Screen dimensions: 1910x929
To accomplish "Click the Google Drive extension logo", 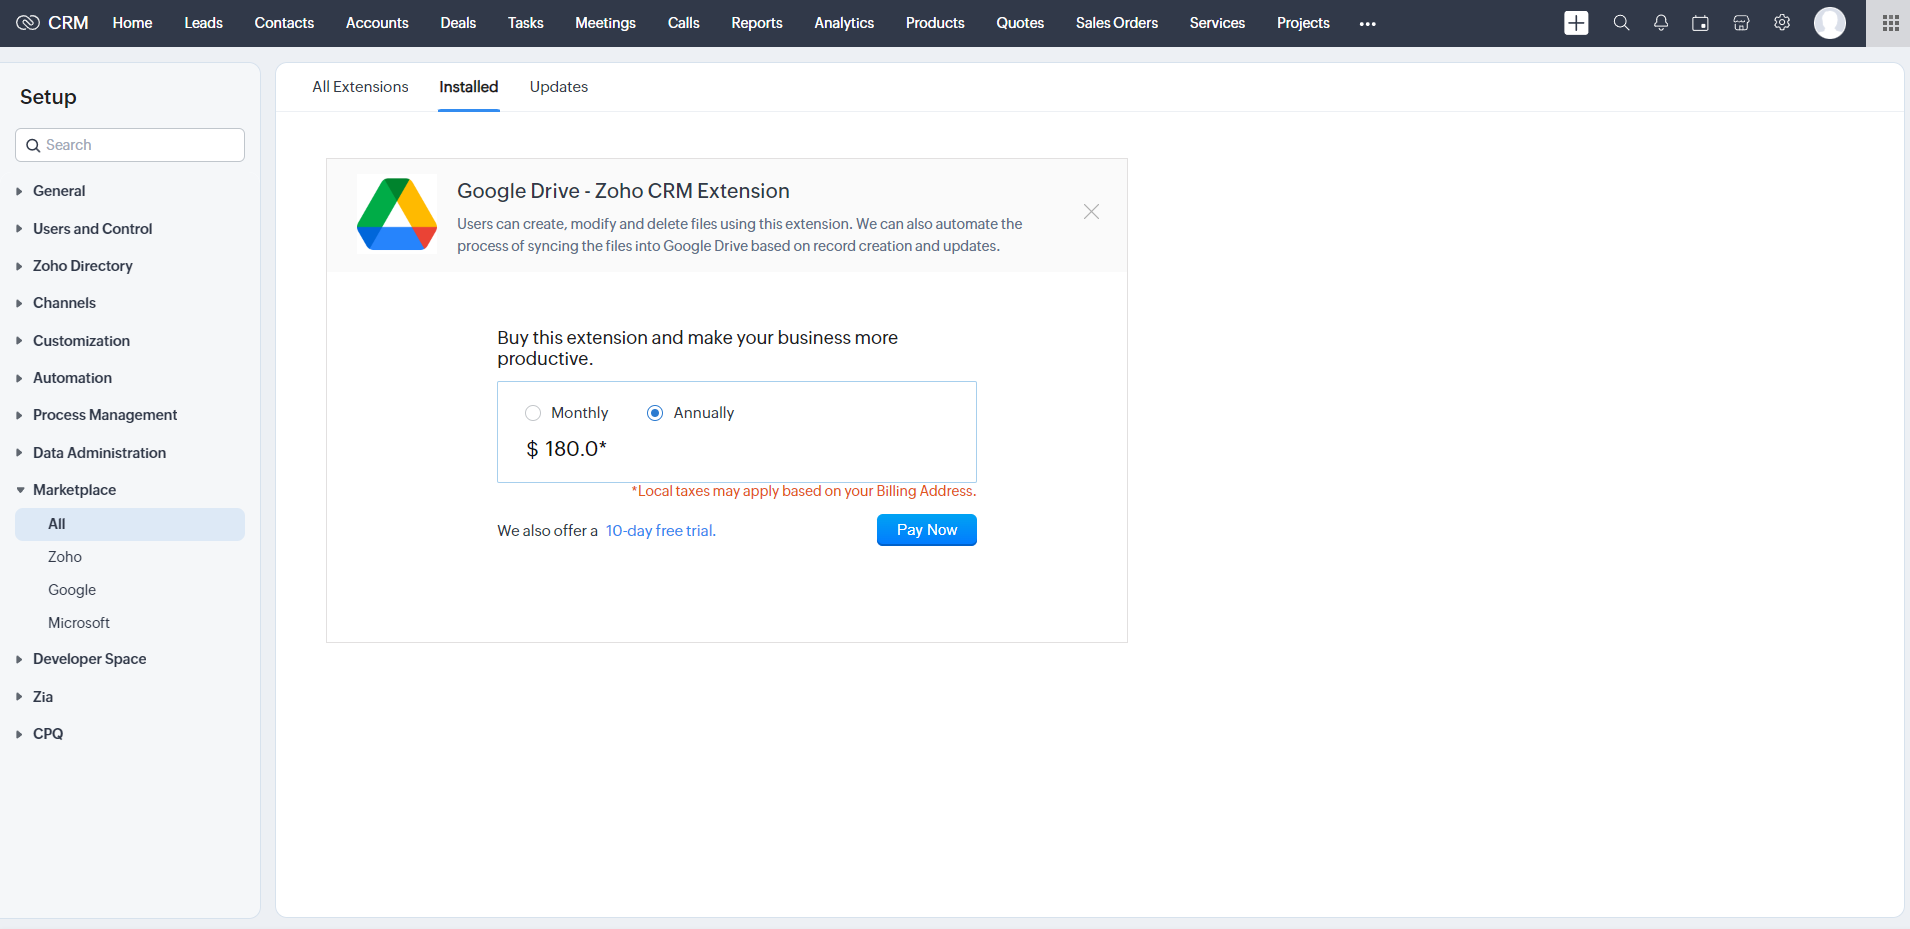I will pos(397,214).
